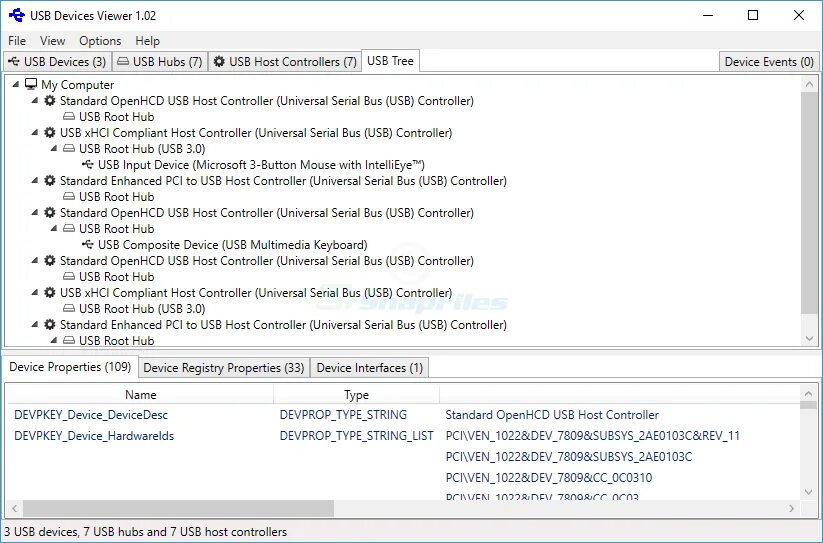823x543 pixels.
Task: Click the hardware ID value ending in REV_11
Action: [593, 436]
